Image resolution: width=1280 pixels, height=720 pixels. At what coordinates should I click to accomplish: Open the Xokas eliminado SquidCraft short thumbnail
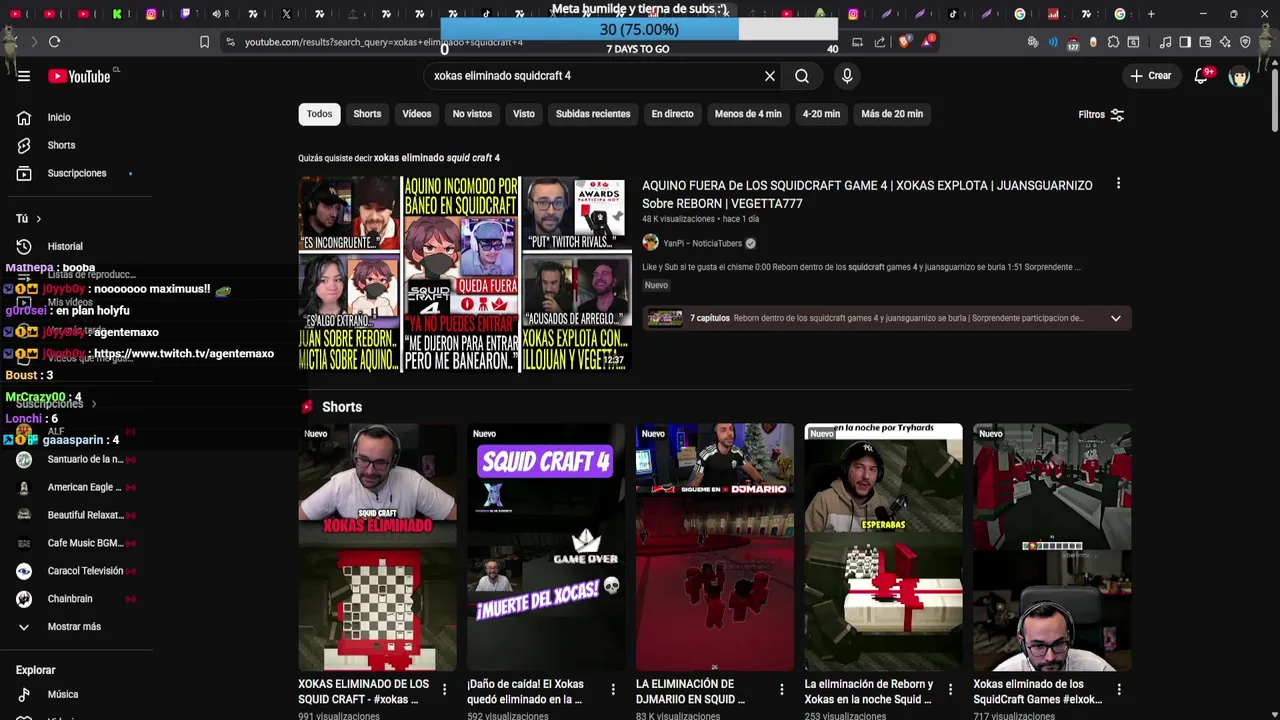coord(1052,547)
